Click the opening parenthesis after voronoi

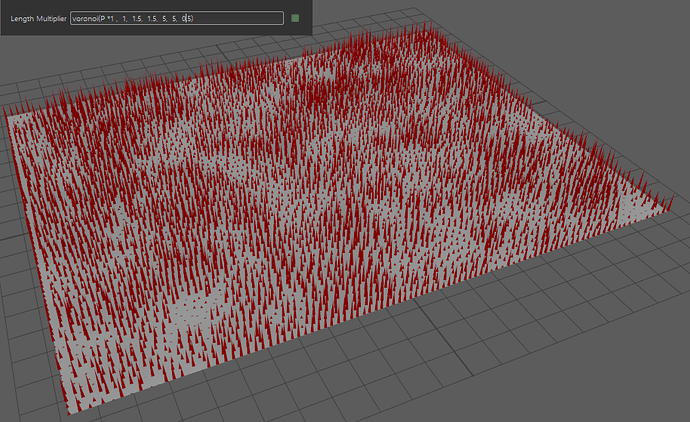tap(100, 18)
